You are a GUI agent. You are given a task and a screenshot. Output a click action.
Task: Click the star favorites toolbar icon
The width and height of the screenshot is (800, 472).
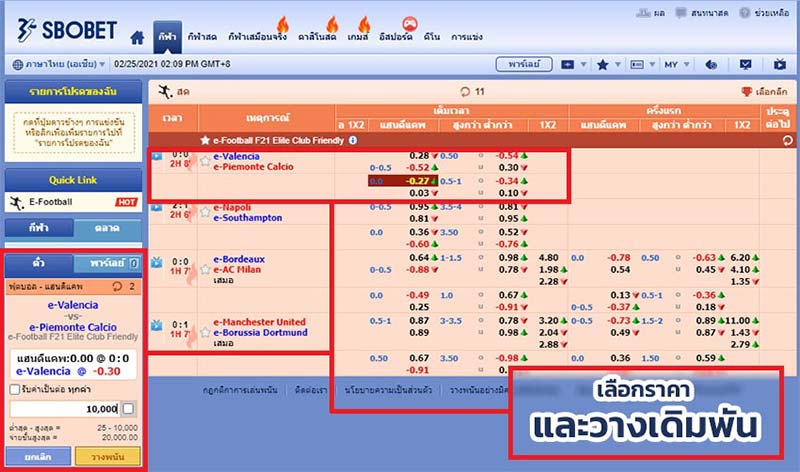tap(603, 64)
